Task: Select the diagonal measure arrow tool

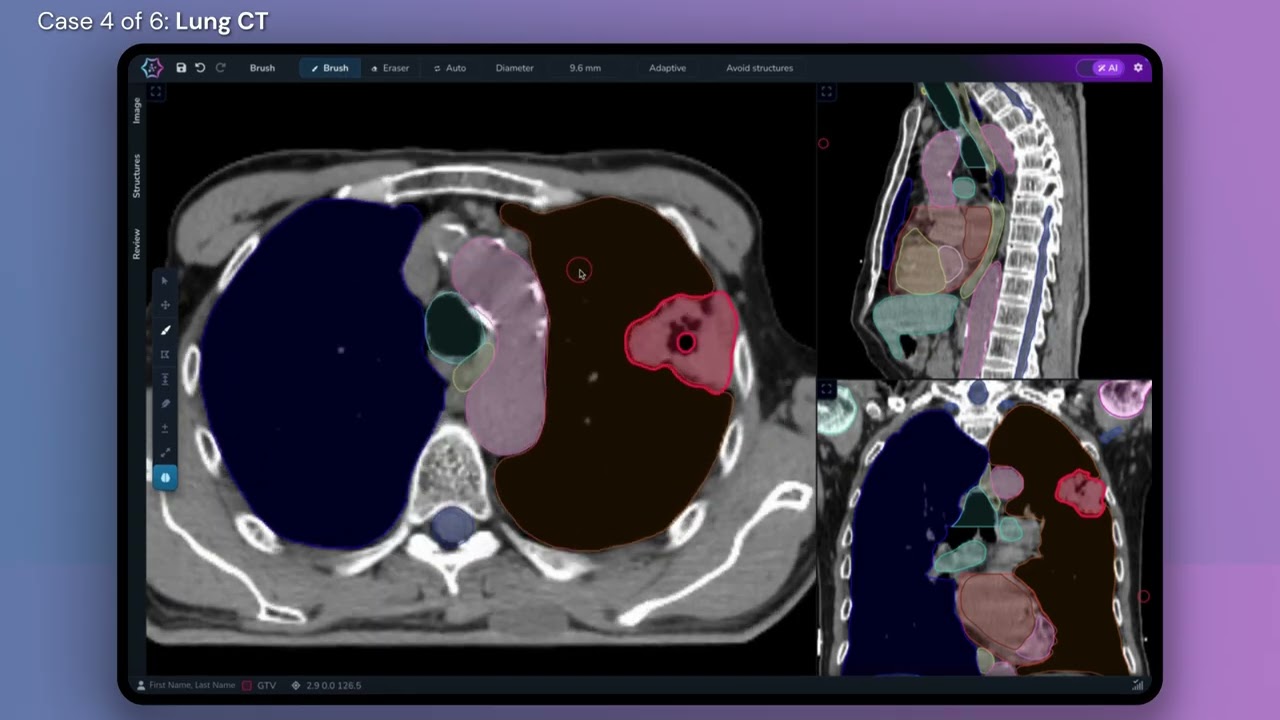Action: point(165,452)
